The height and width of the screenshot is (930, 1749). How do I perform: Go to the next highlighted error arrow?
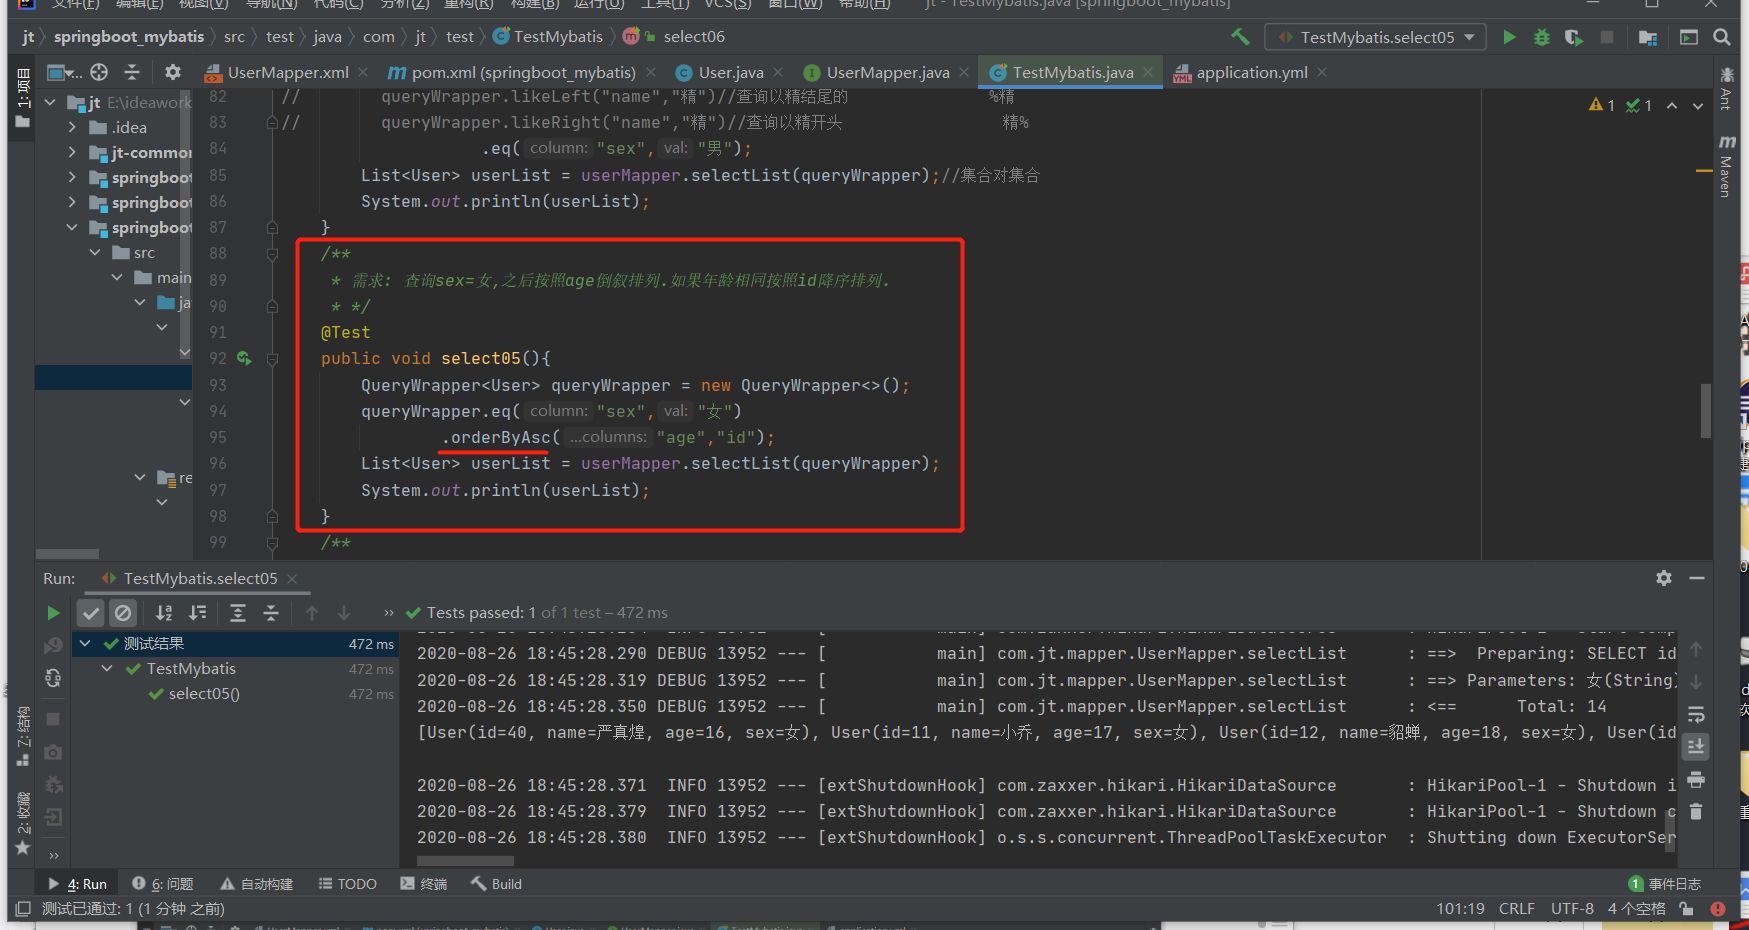tap(1698, 105)
